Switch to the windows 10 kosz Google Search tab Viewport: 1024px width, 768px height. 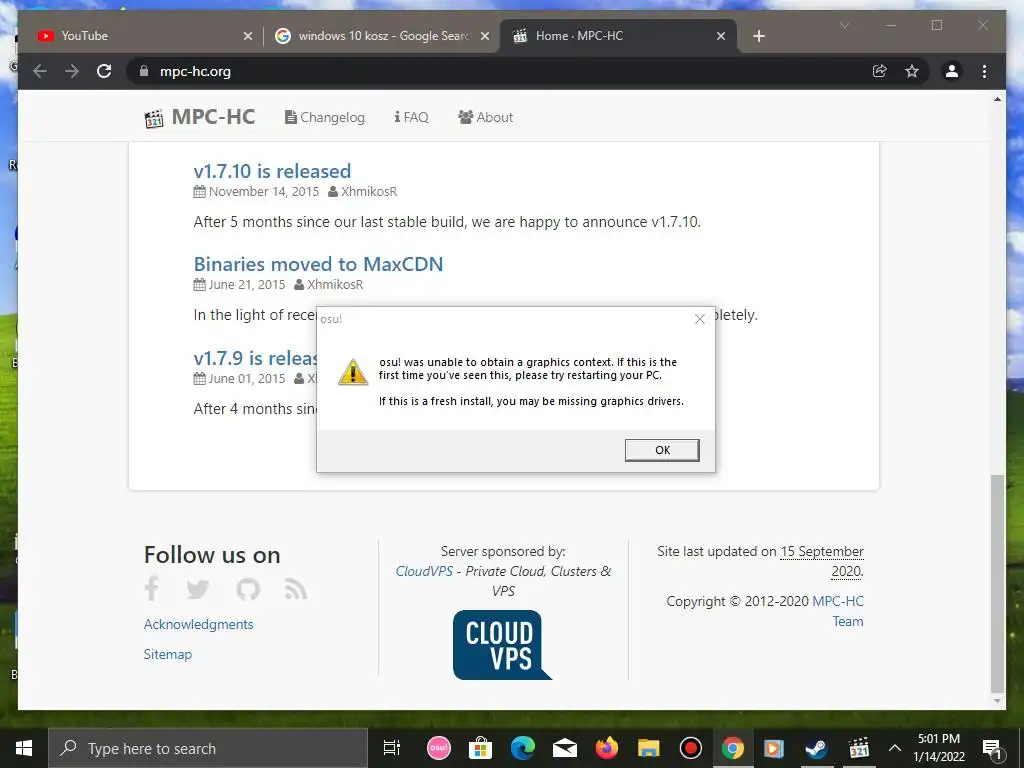382,36
